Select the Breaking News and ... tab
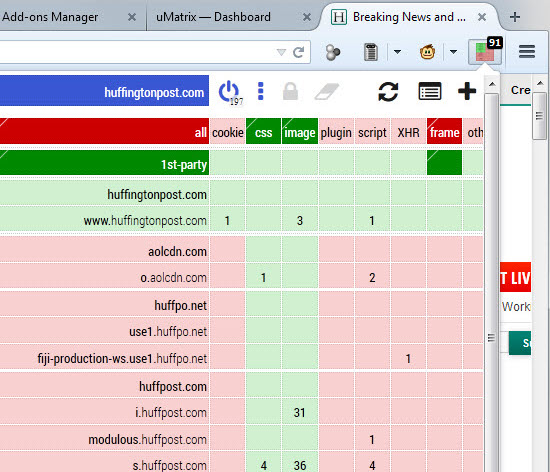550x472 pixels. pos(409,17)
